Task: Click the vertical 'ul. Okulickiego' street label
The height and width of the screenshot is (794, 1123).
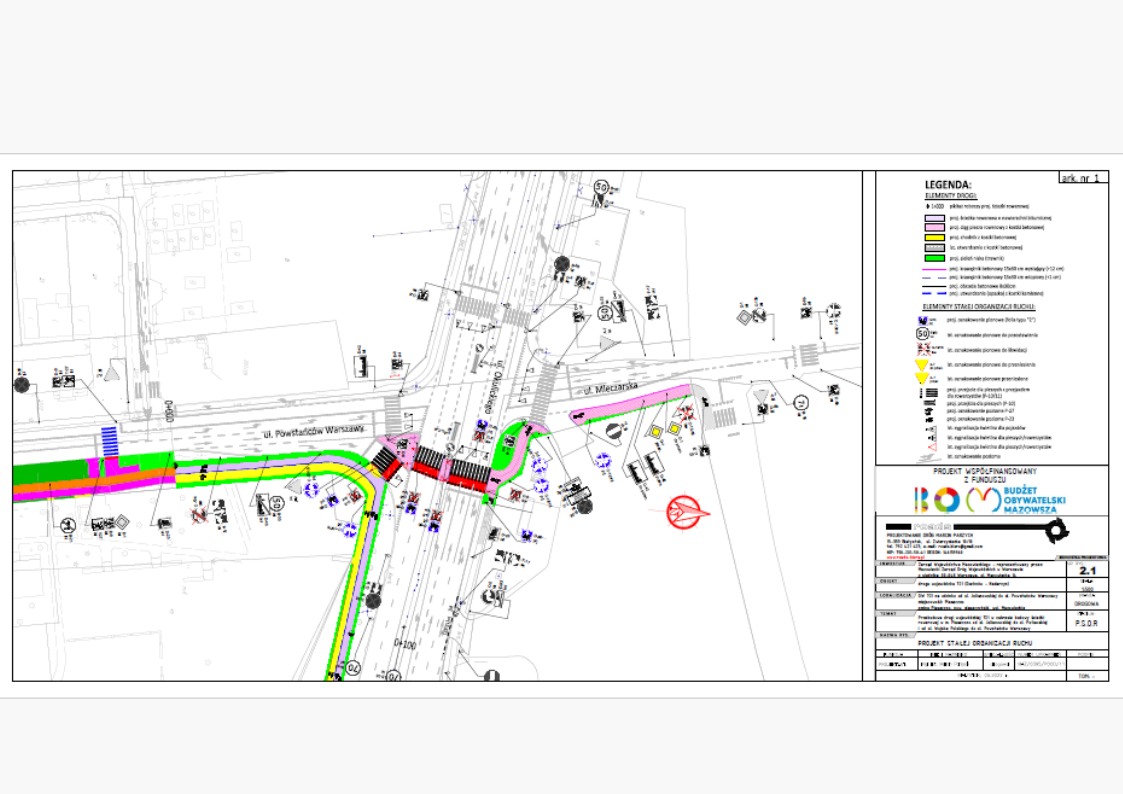Action: tap(495, 387)
